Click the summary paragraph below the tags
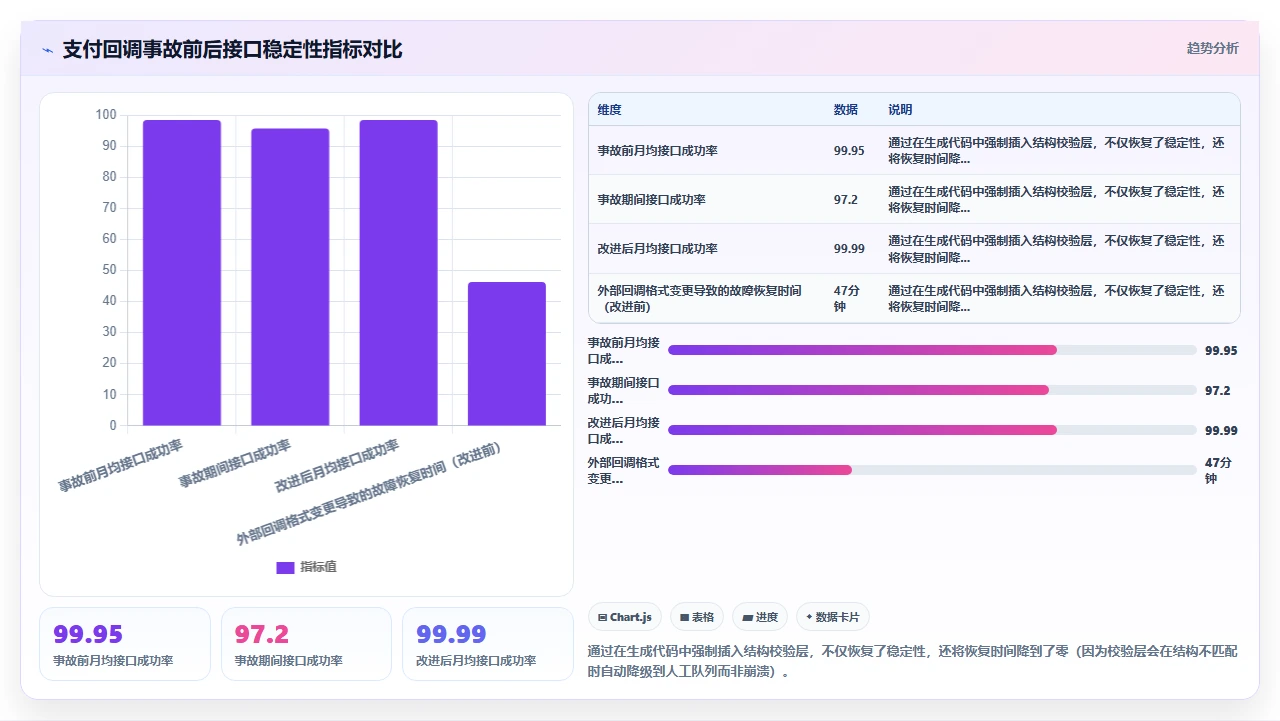The height and width of the screenshot is (721, 1280). click(913, 662)
